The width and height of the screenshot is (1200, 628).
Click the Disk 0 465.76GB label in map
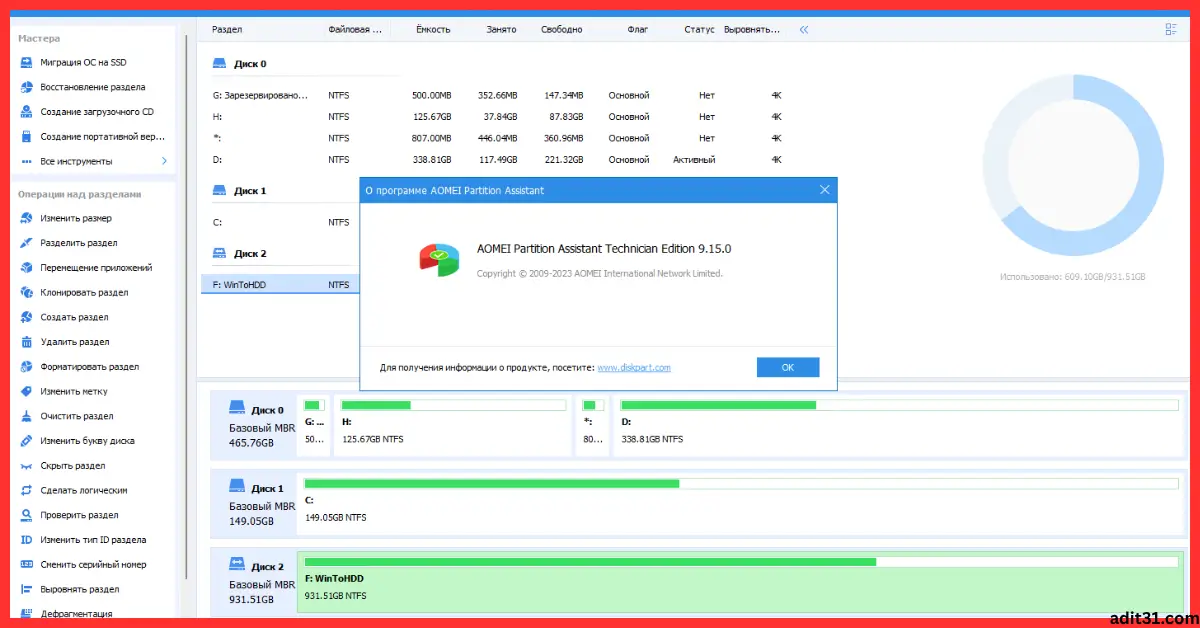(x=256, y=425)
